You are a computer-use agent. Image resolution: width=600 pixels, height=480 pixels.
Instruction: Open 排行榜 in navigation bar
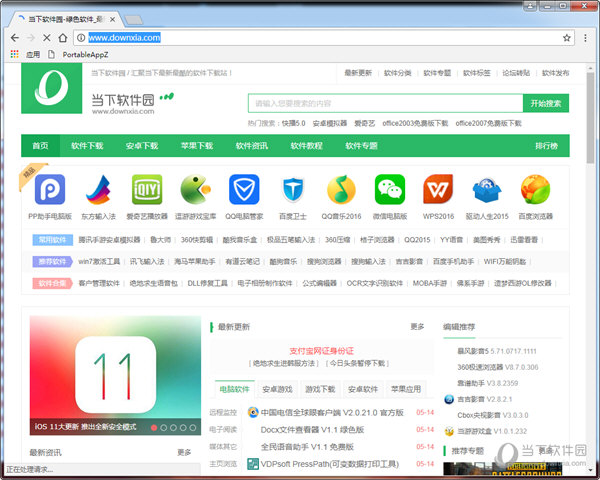546,146
